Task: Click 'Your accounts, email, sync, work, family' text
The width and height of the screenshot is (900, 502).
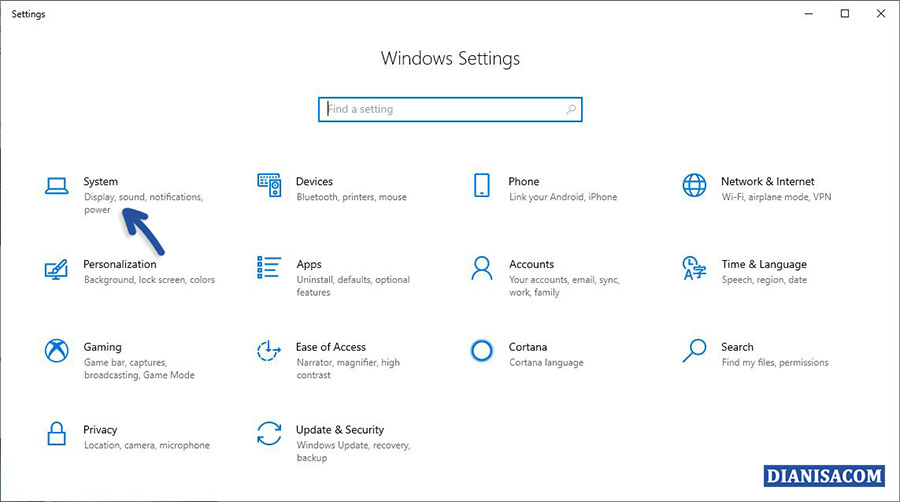Action: pos(564,286)
